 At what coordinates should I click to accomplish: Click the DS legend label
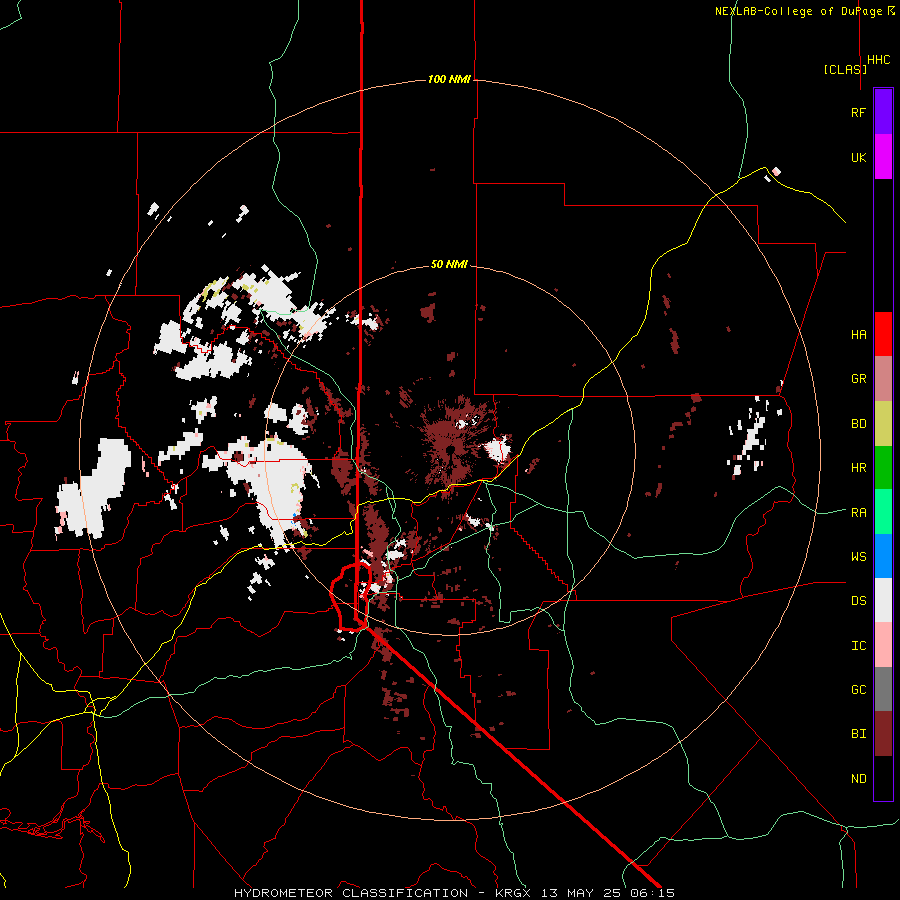tap(858, 600)
